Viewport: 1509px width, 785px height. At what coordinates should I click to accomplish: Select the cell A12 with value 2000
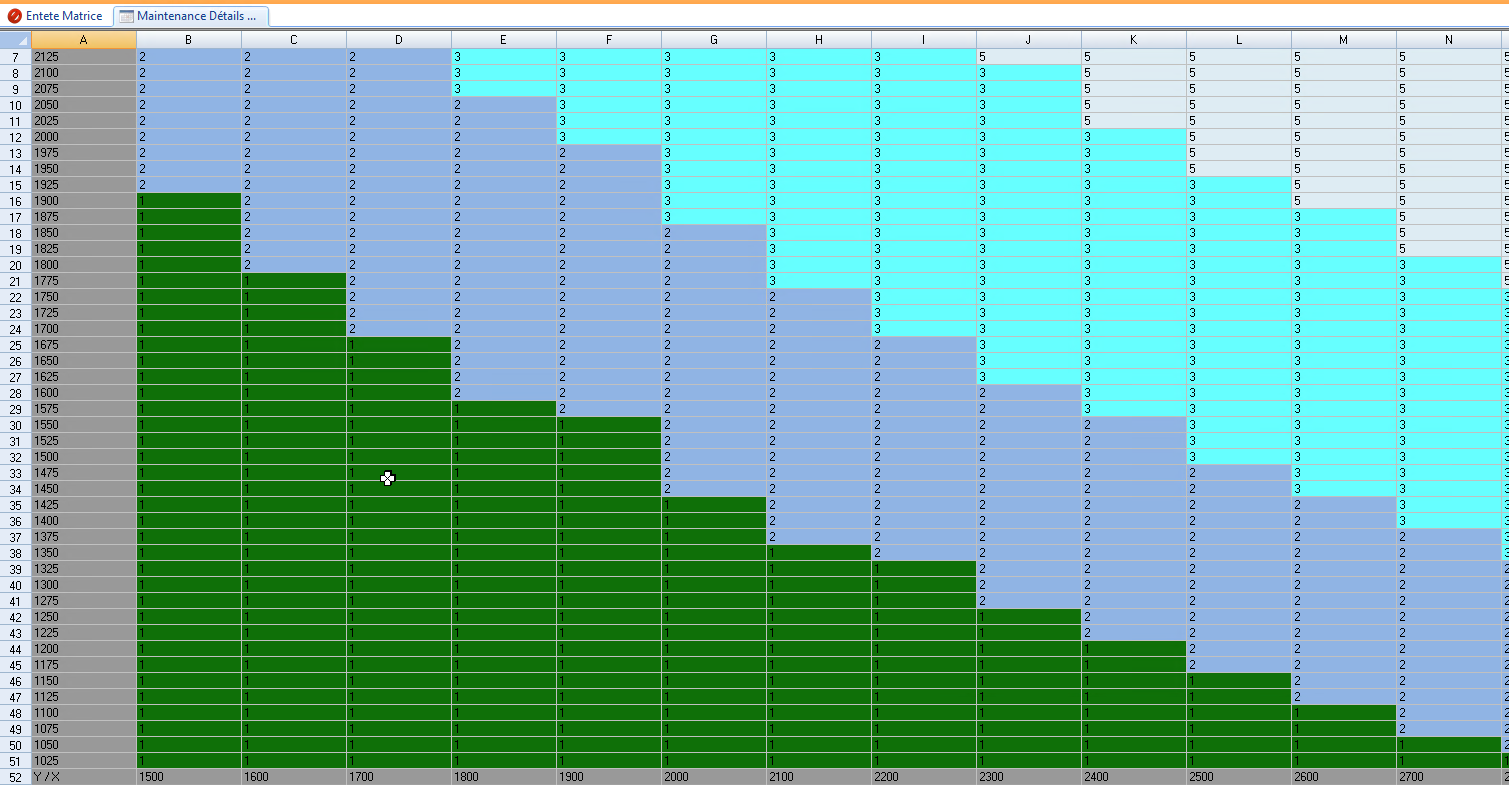[x=84, y=137]
